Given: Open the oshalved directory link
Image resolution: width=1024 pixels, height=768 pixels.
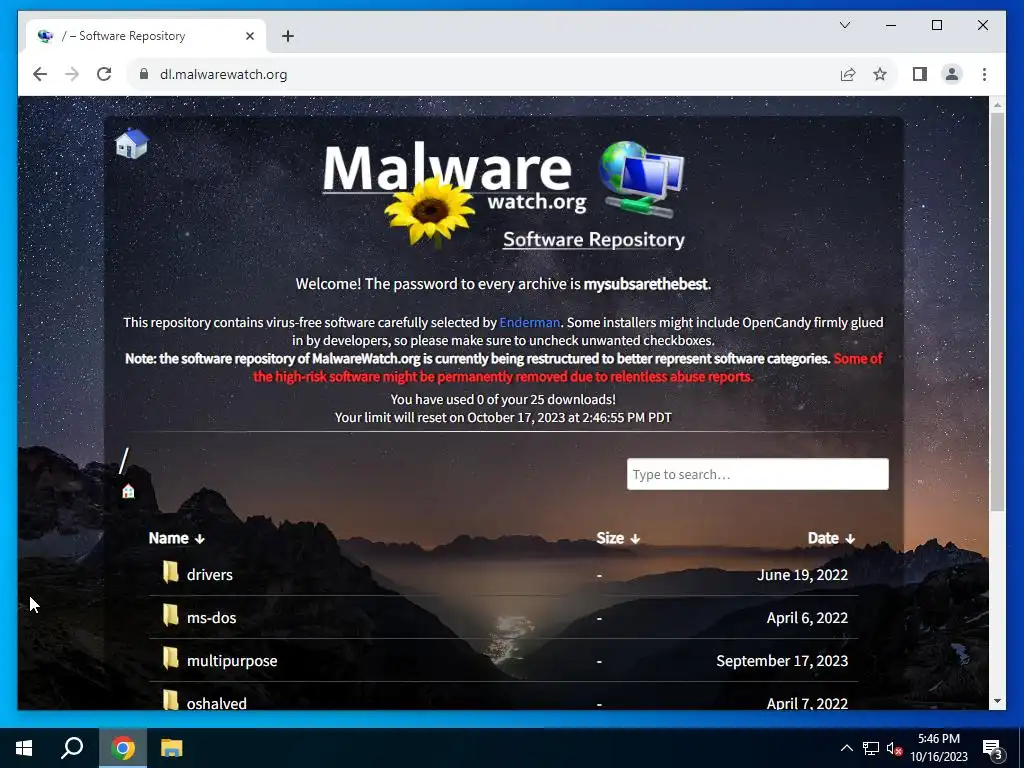Looking at the screenshot, I should coord(217,703).
